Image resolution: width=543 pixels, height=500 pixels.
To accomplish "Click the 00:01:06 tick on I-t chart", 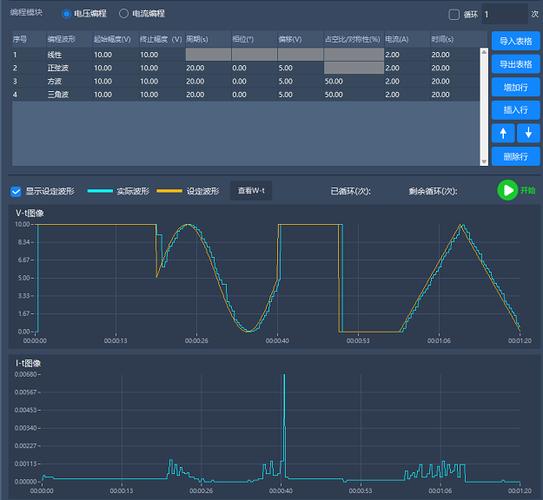I will [440, 491].
